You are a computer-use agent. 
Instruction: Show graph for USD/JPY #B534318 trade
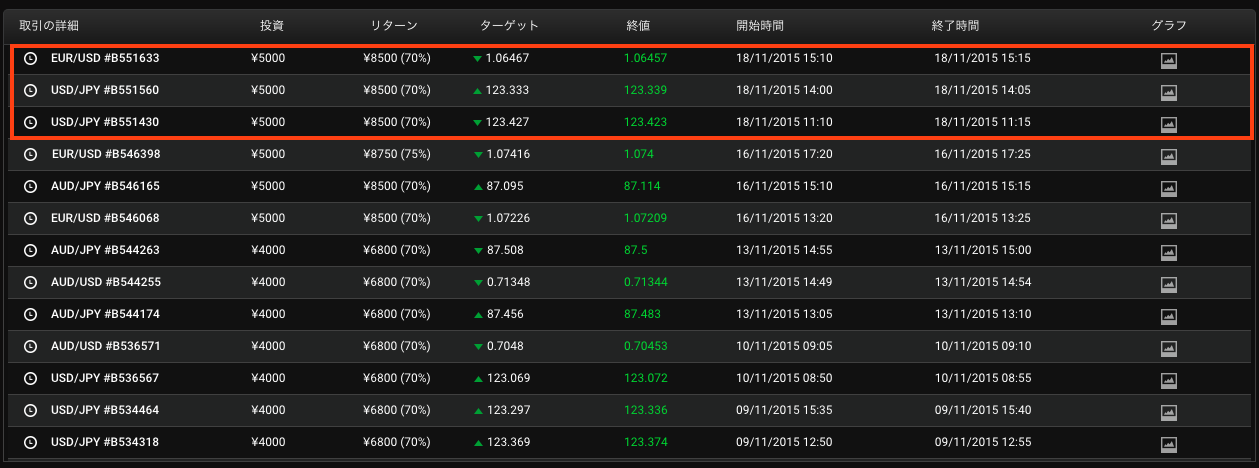pyautogui.click(x=1168, y=444)
